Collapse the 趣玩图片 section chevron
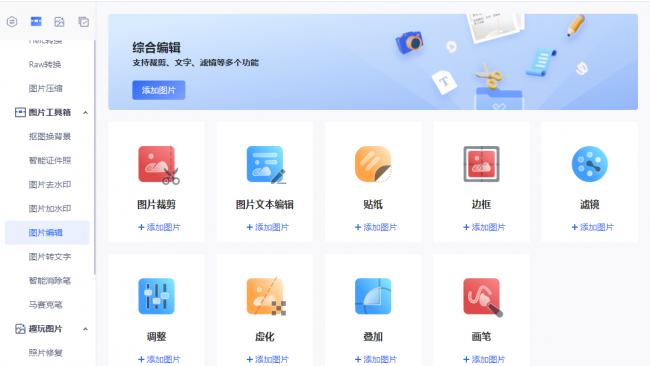Image resolution: width=650 pixels, height=366 pixels. tap(85, 329)
